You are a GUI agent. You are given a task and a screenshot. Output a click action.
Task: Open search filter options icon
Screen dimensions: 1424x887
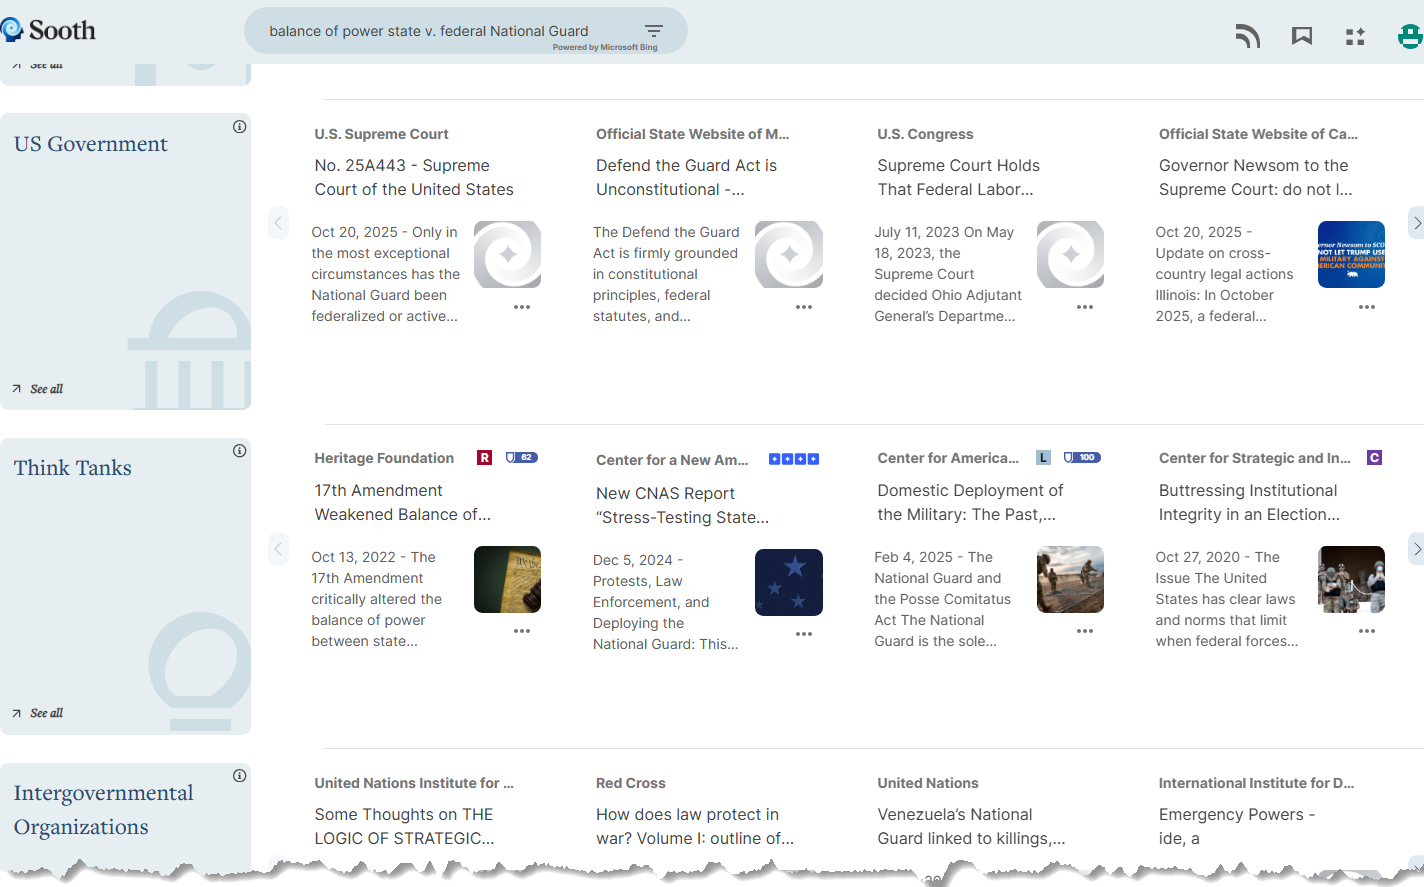(x=654, y=31)
